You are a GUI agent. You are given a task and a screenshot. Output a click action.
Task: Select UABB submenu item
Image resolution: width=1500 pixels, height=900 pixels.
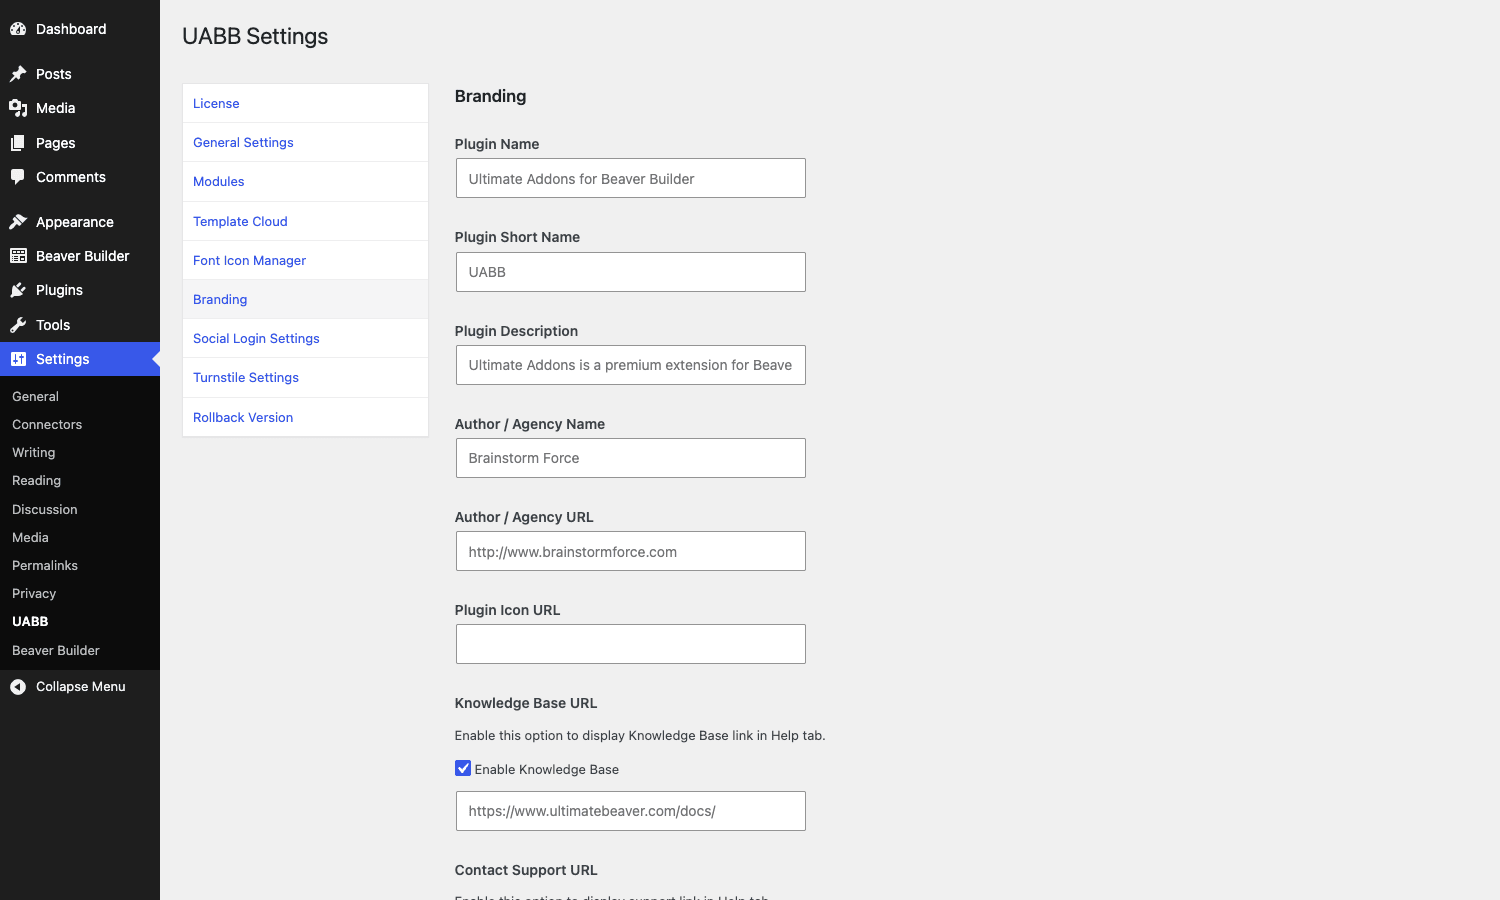coord(30,621)
